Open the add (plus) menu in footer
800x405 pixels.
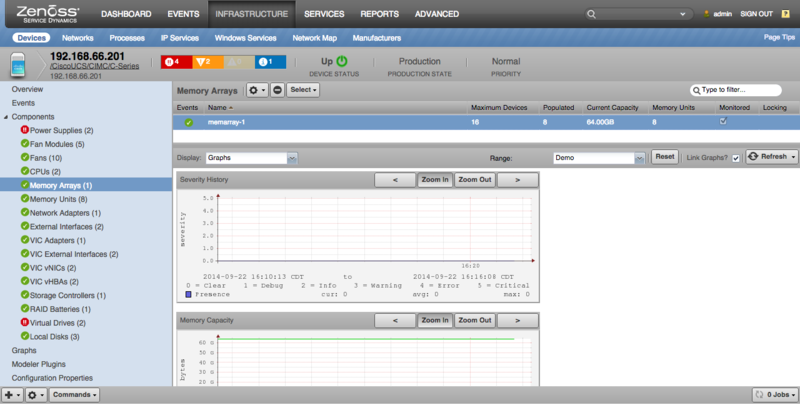(x=12, y=395)
